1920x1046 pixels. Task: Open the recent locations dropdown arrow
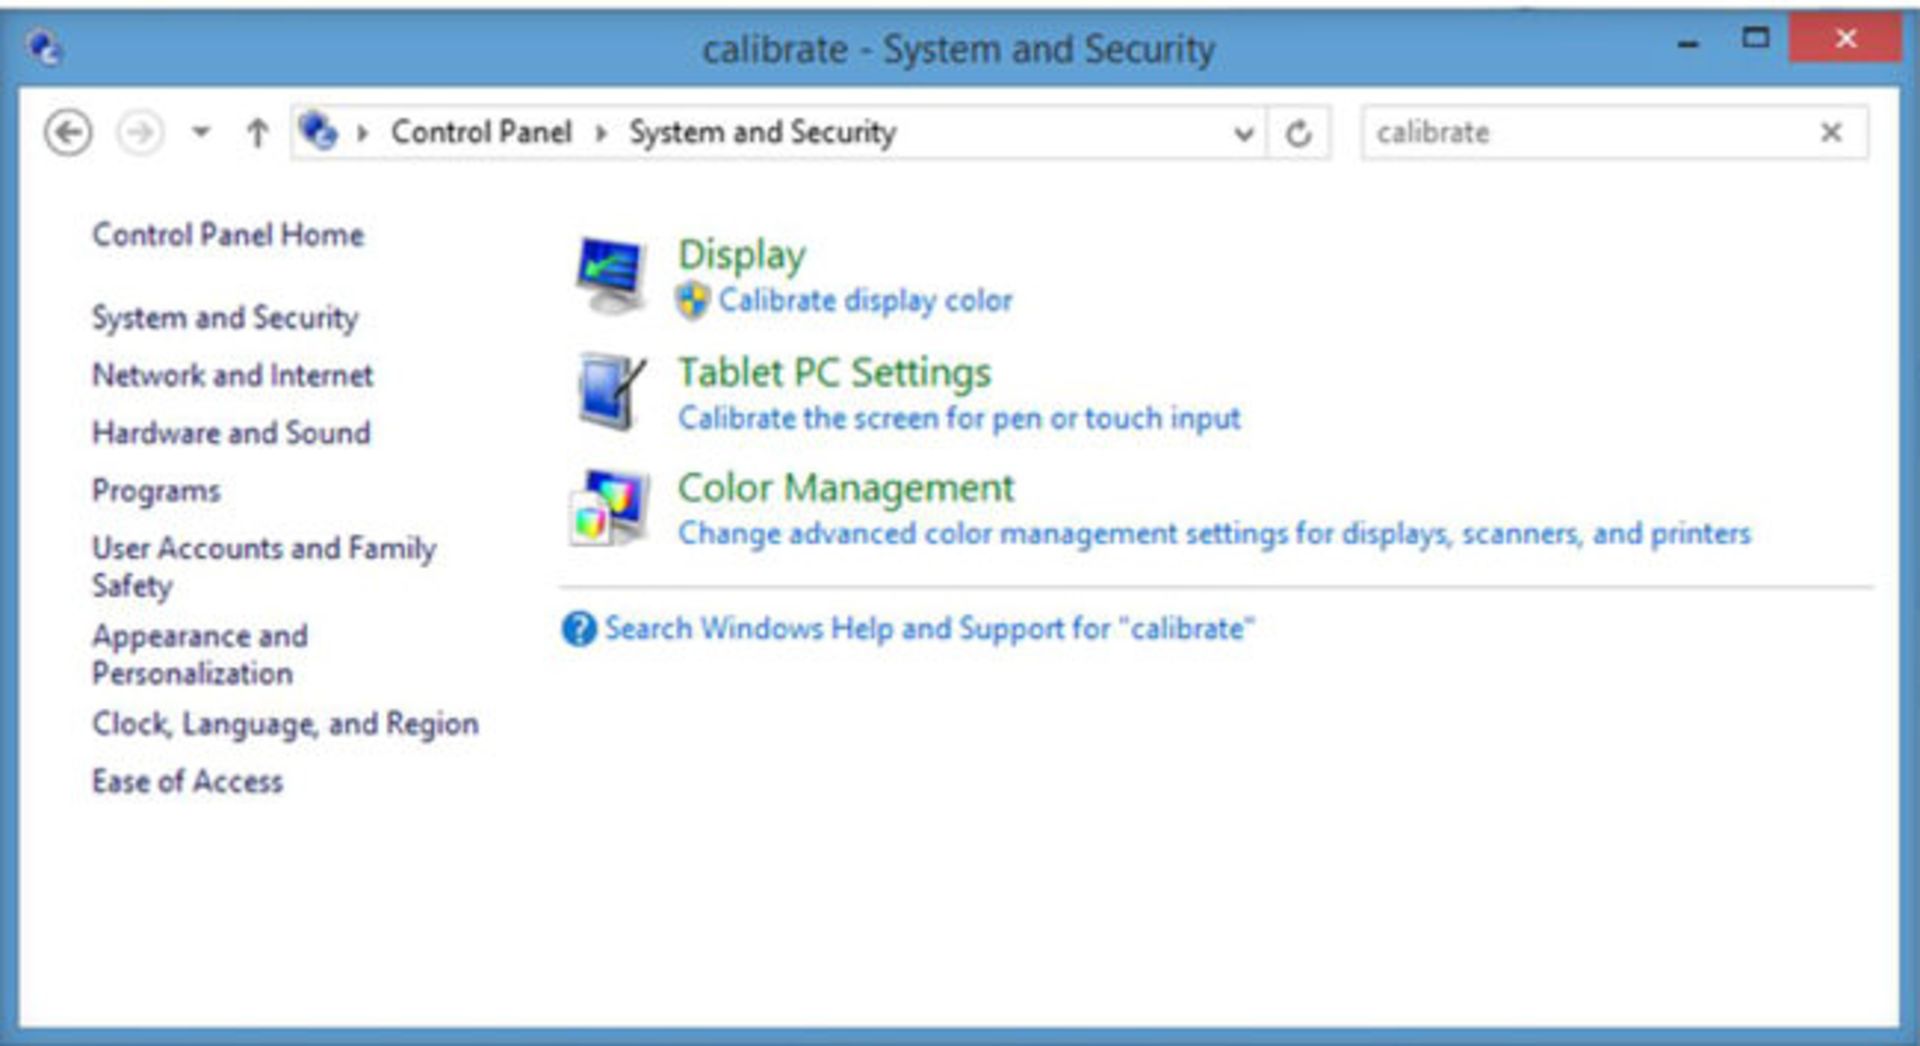pos(201,132)
